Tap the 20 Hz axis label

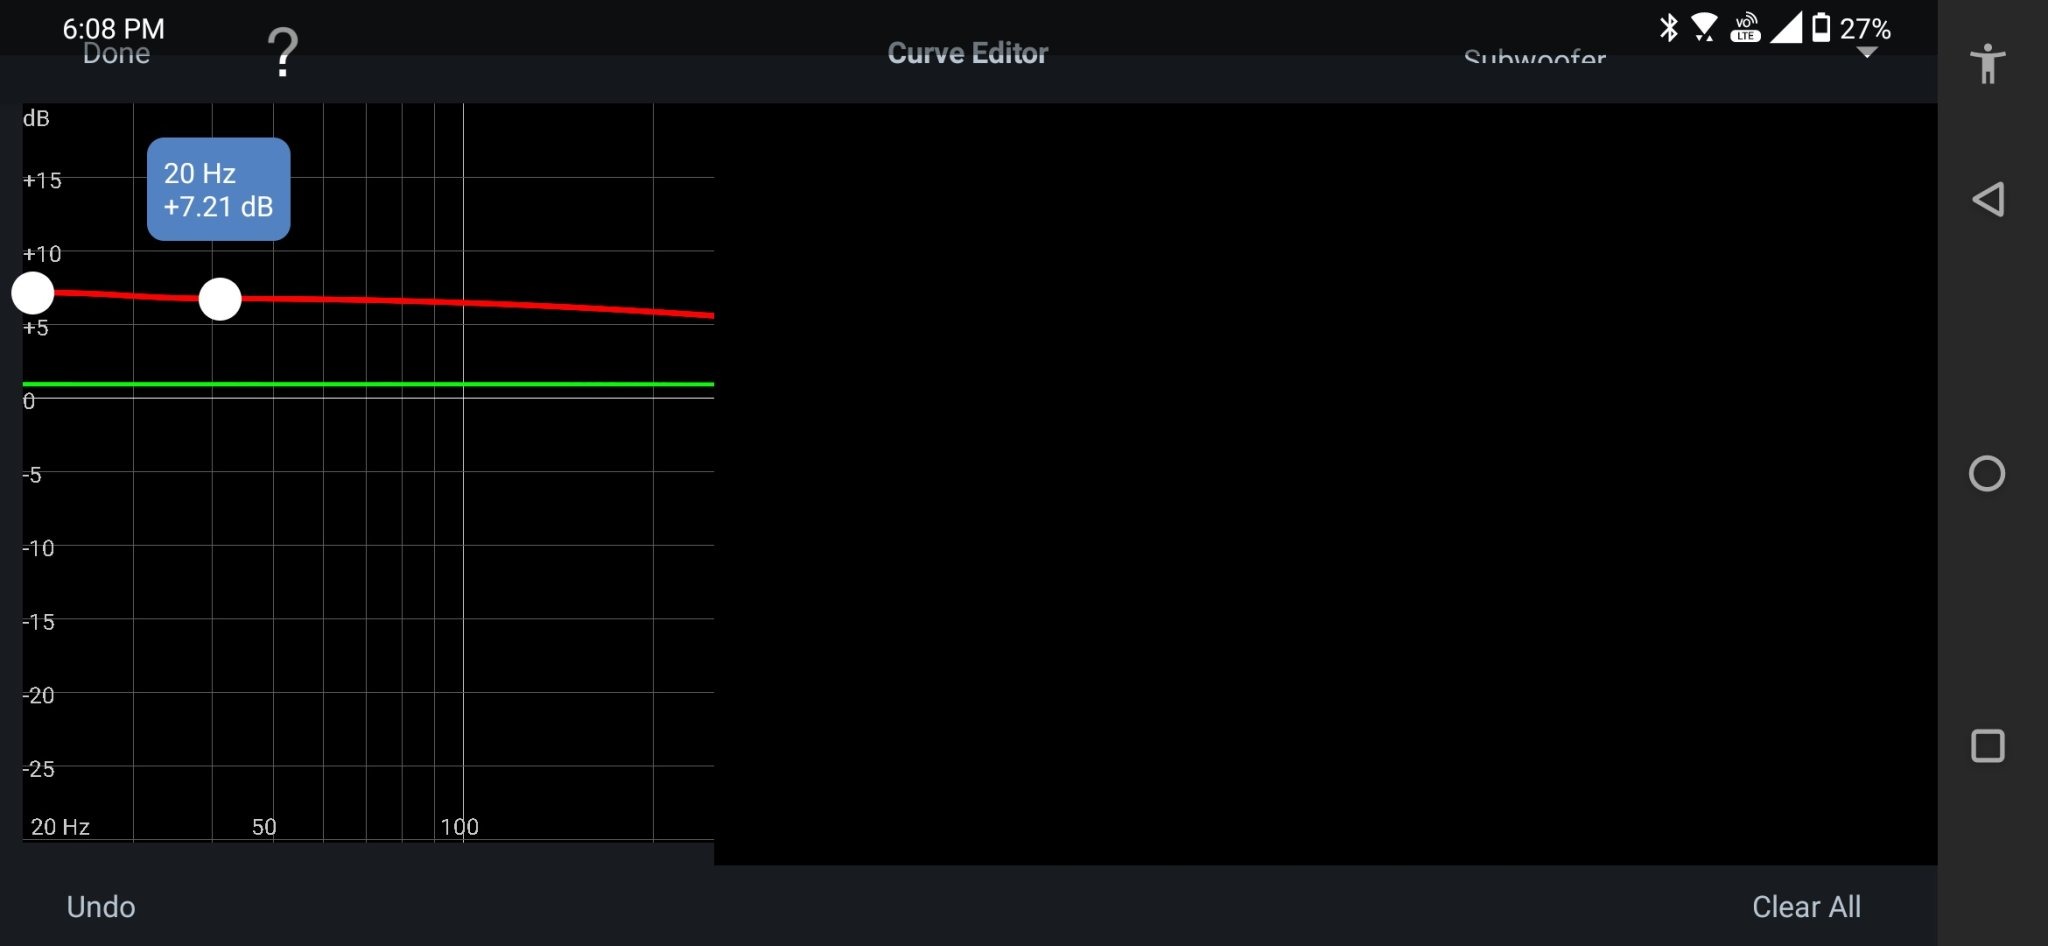60,827
